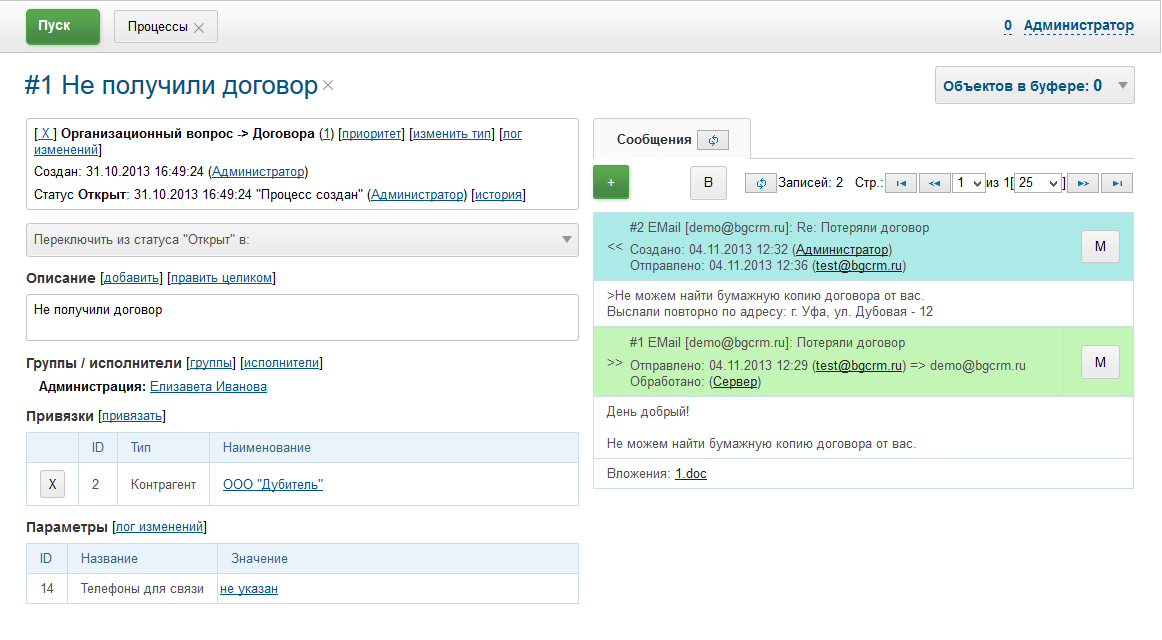This screenshot has height=640, width=1162.
Task: Switch to the Процессы tab
Action: 160,26
